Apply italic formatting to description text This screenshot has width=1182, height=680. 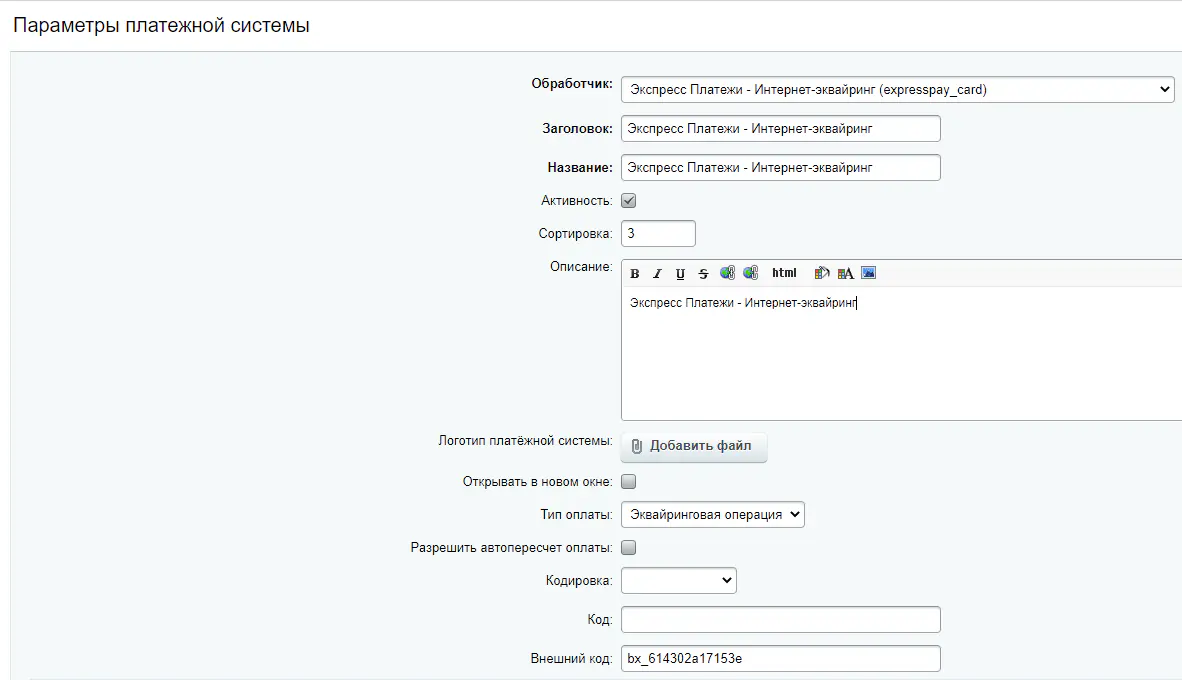(657, 272)
